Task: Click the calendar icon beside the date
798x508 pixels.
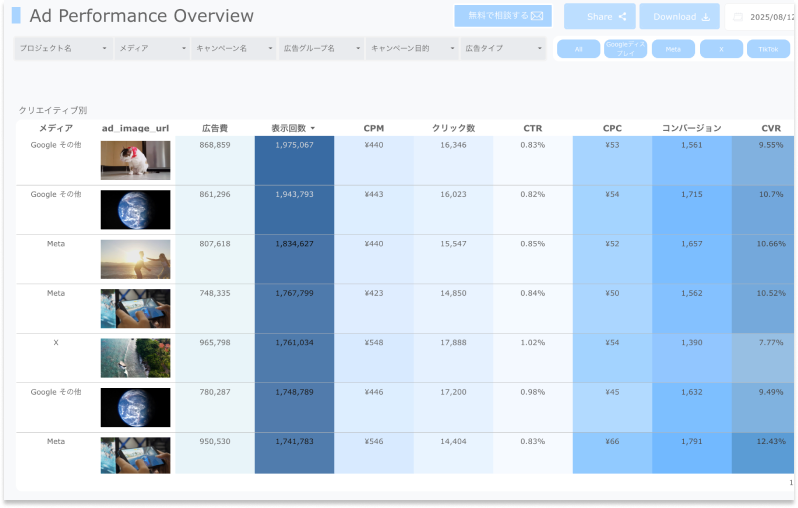Action: (x=738, y=17)
